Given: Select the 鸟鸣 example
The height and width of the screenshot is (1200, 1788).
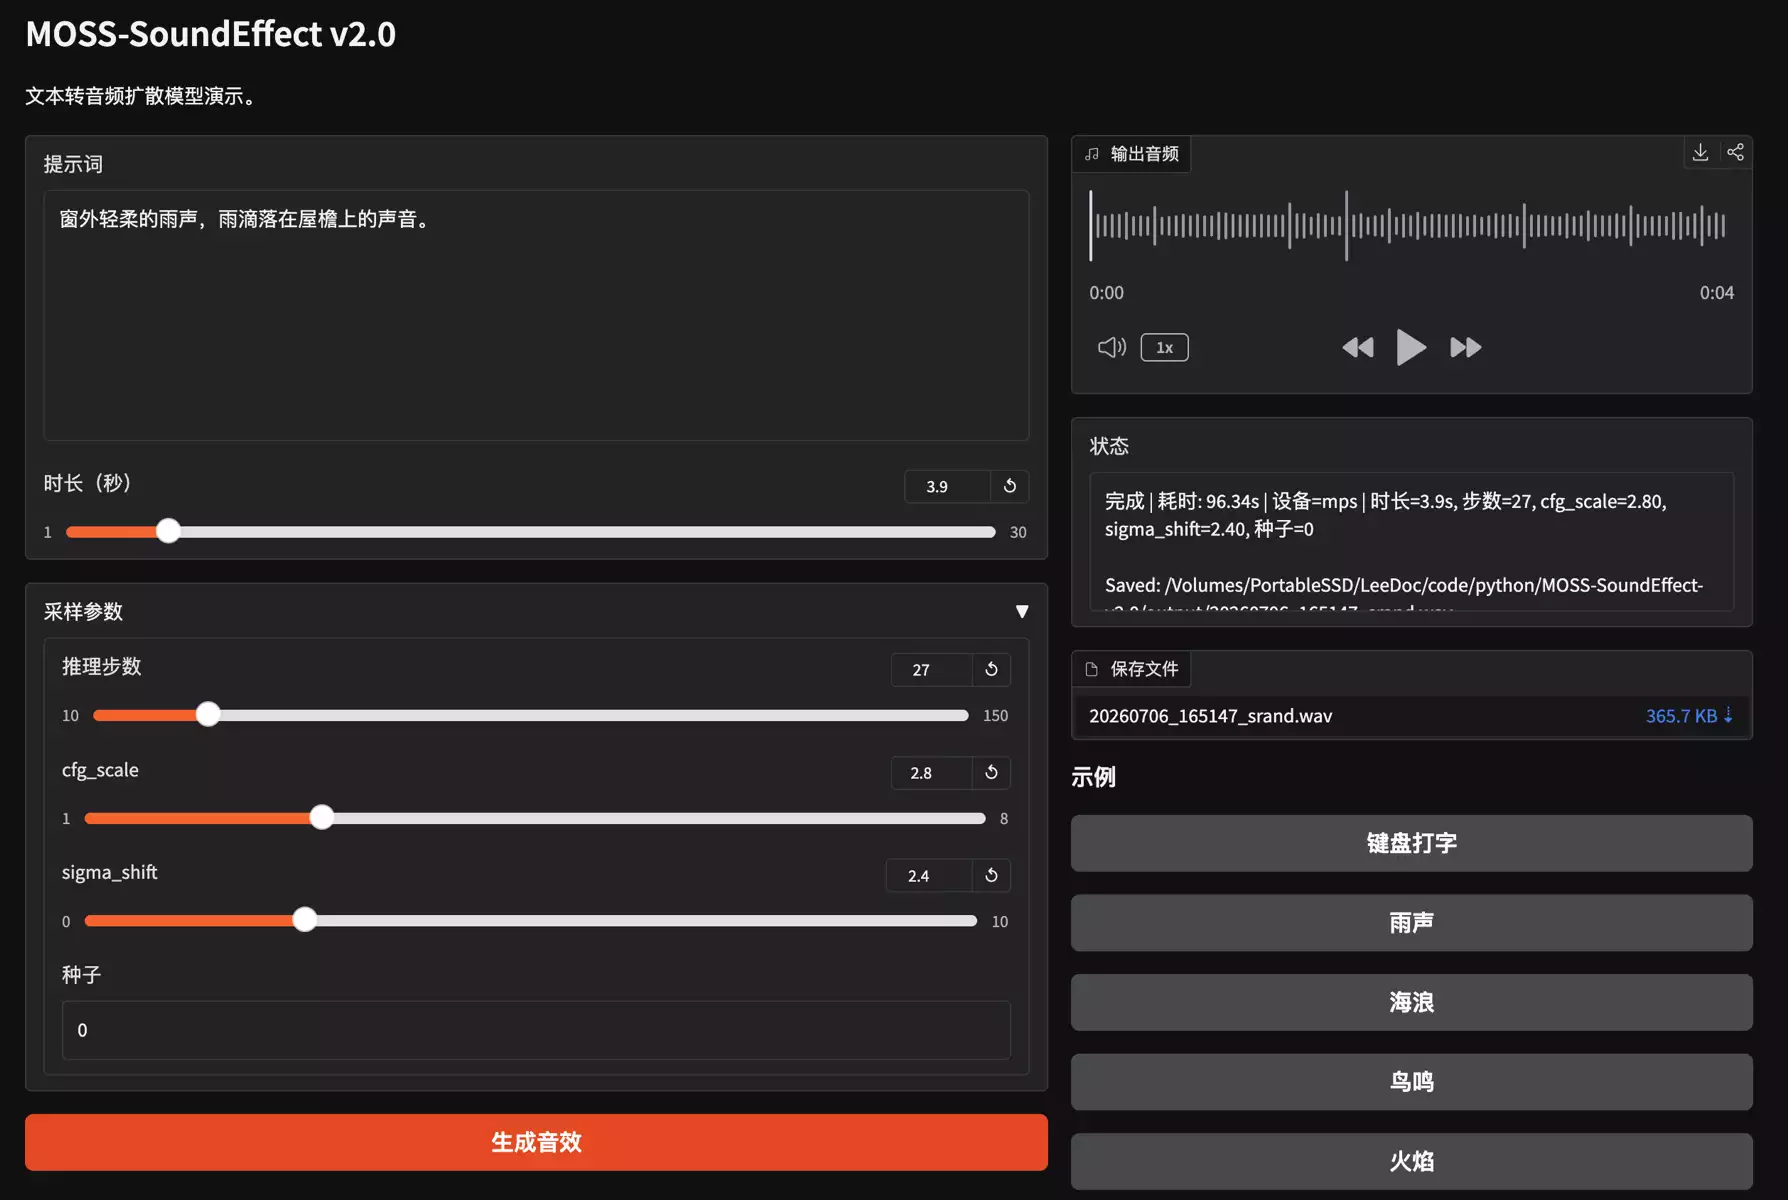Looking at the screenshot, I should click(1411, 1081).
